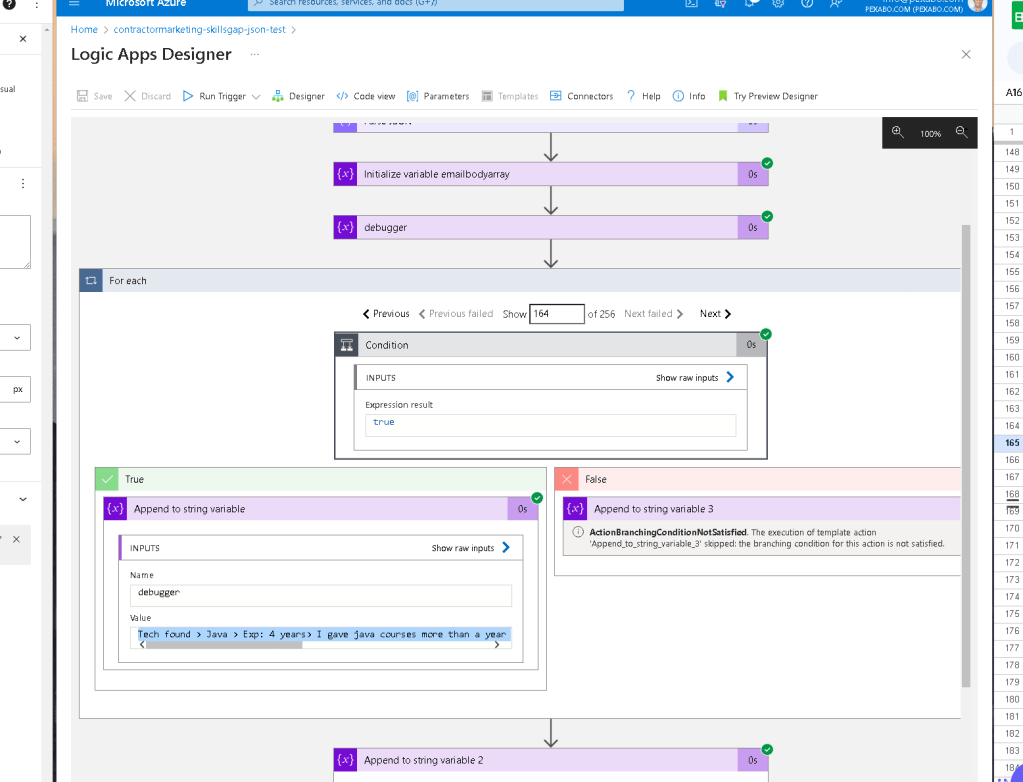Click the Value field horizontal scrollbar
The height and width of the screenshot is (782, 1023).
point(224,645)
